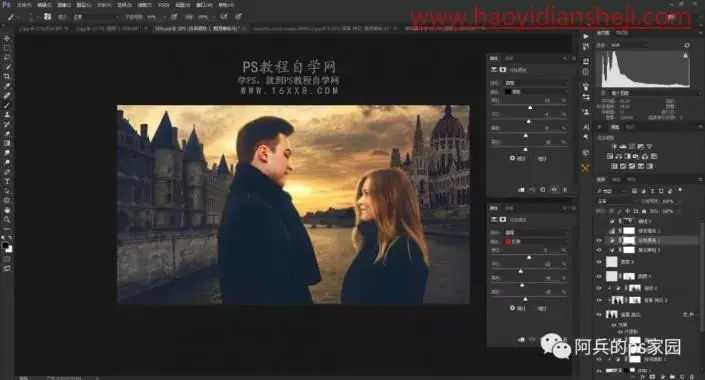705x380 pixels.
Task: Click the foreground color swatch
Action: pos(5,245)
